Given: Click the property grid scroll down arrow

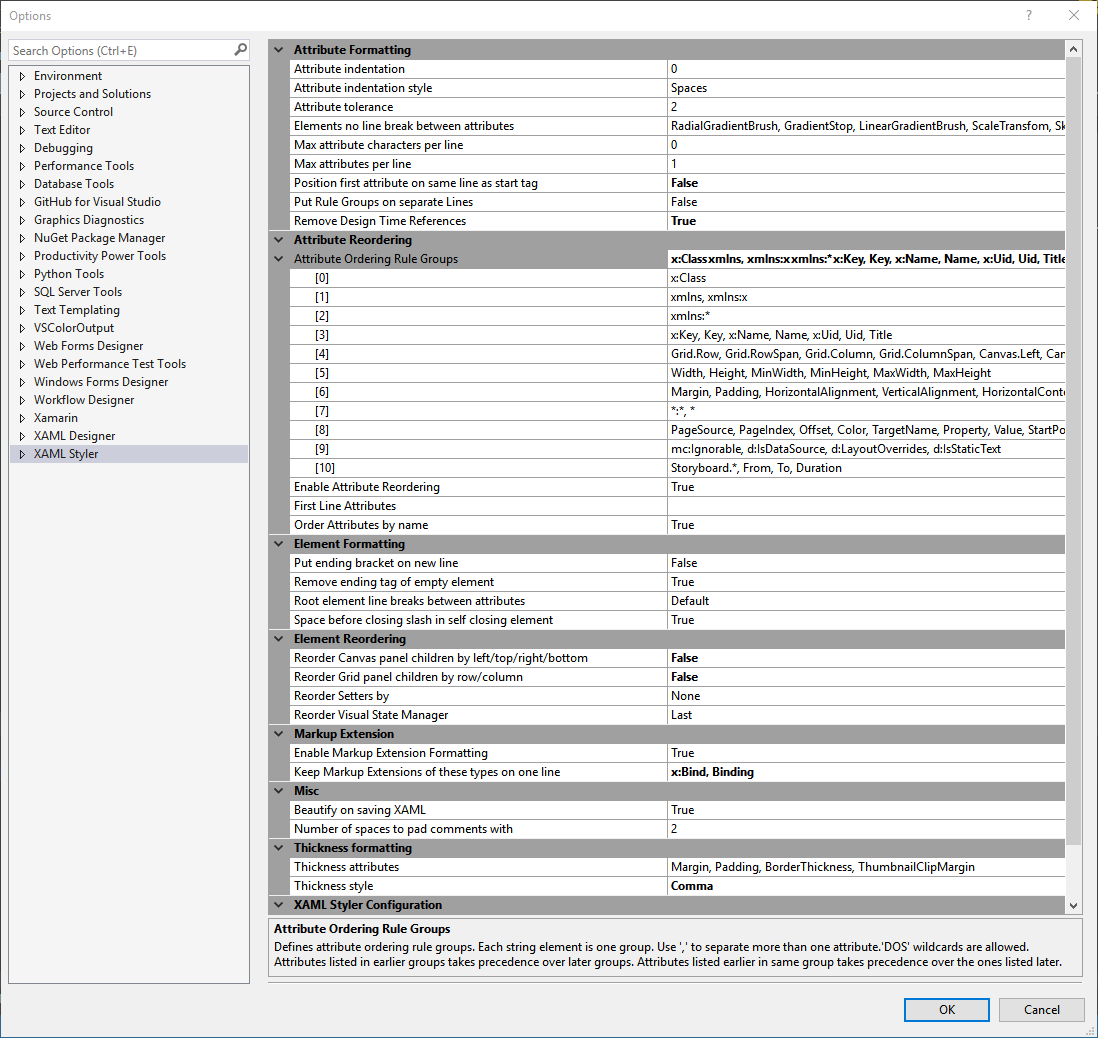Looking at the screenshot, I should click(x=1074, y=905).
